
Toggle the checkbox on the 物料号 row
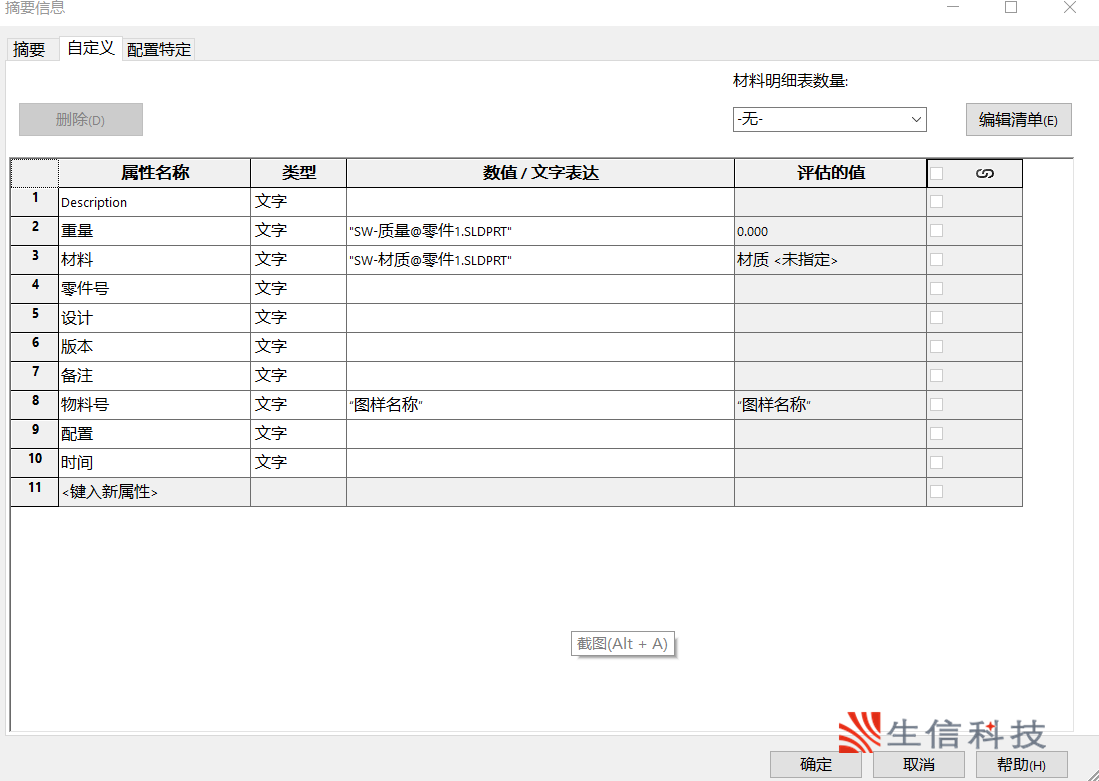pyautogui.click(x=936, y=404)
